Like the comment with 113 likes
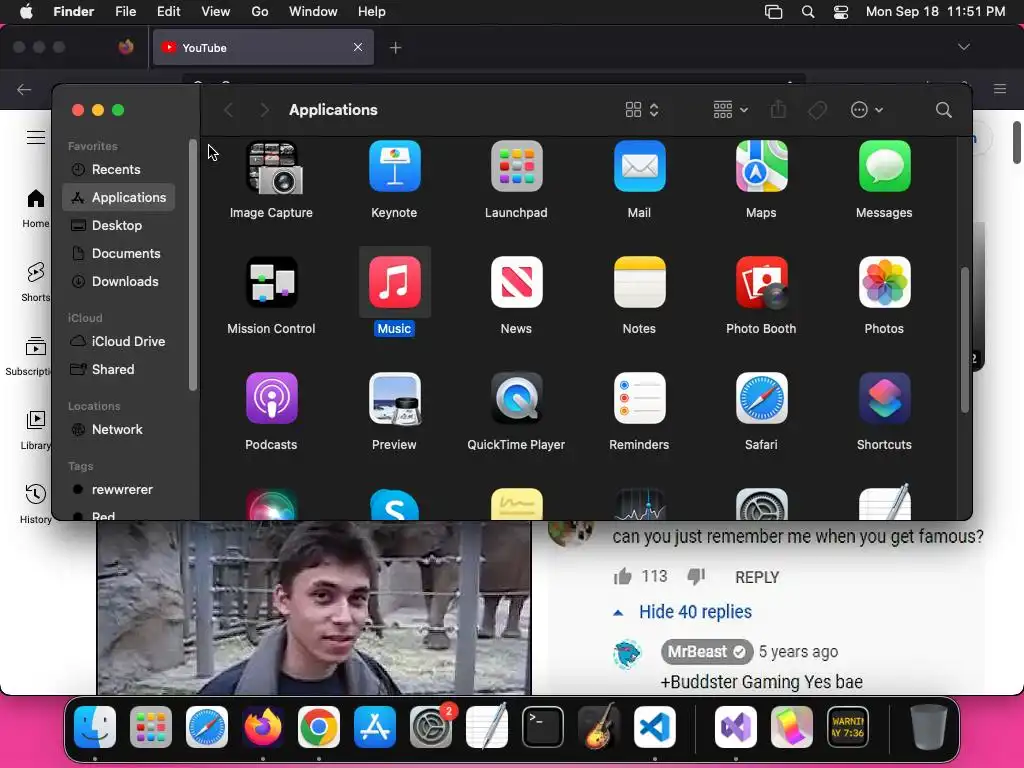Viewport: 1024px width, 768px height. (x=622, y=577)
